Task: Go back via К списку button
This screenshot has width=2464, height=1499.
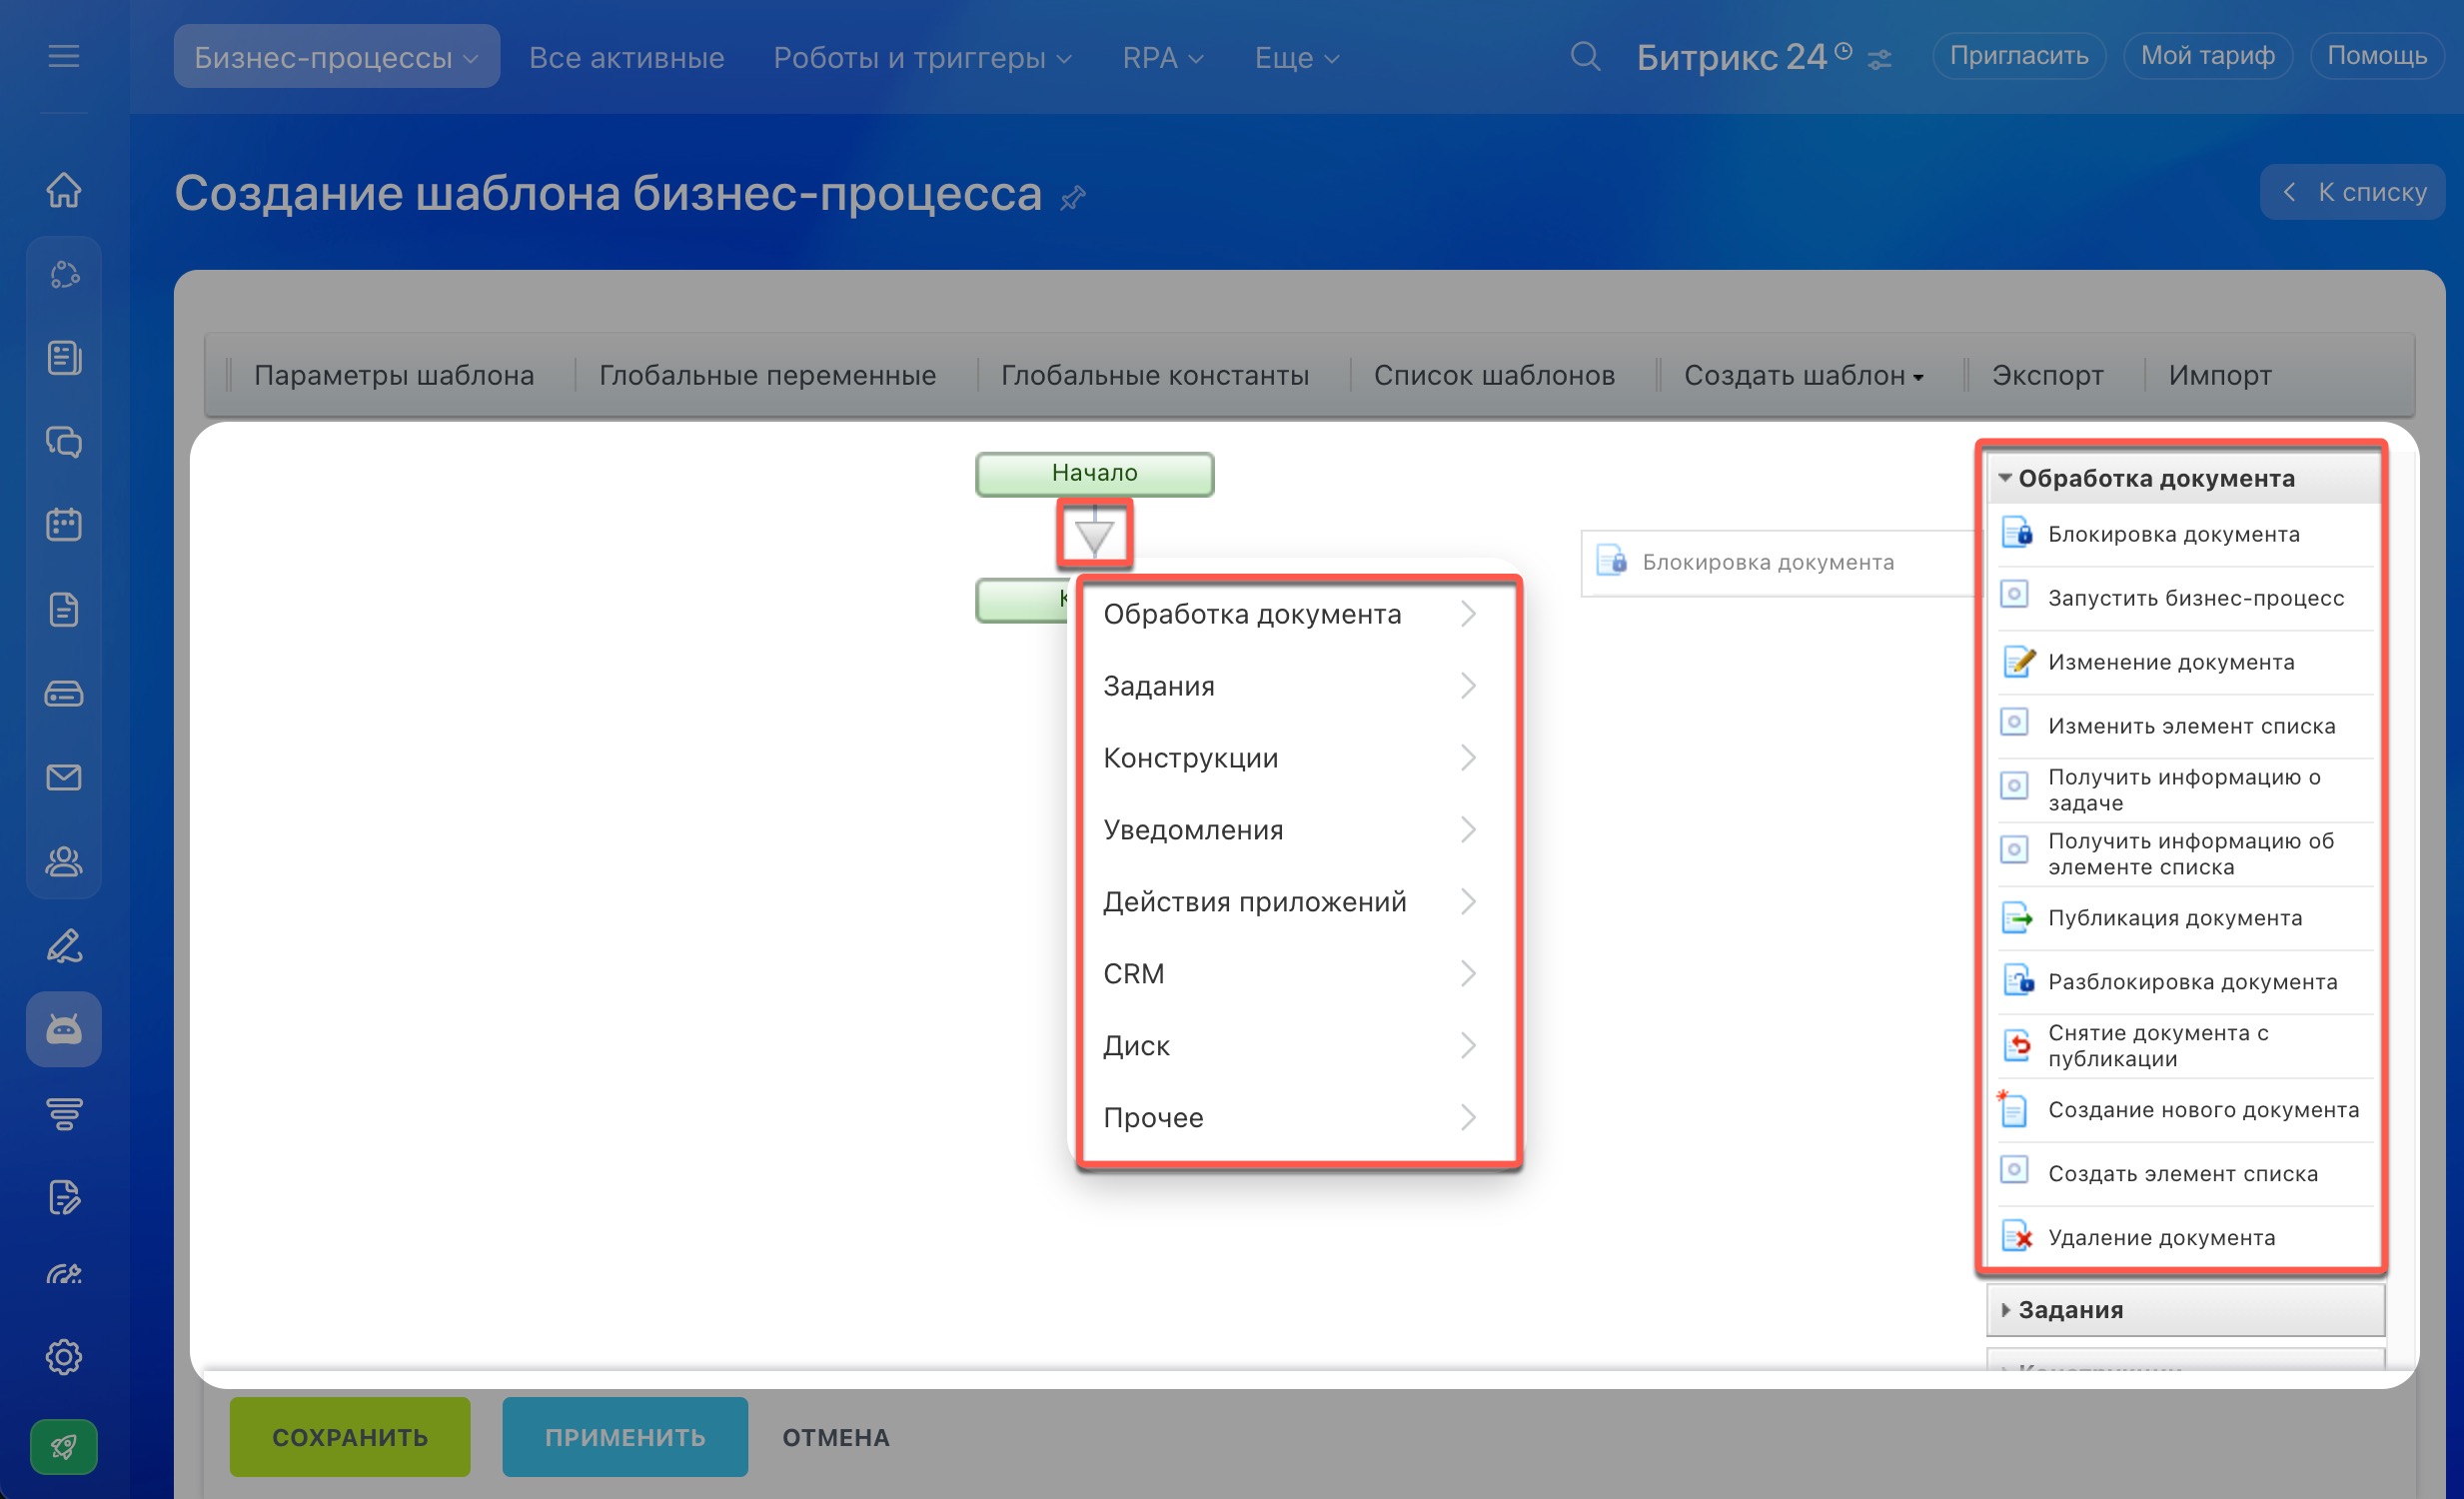Action: 2352,192
